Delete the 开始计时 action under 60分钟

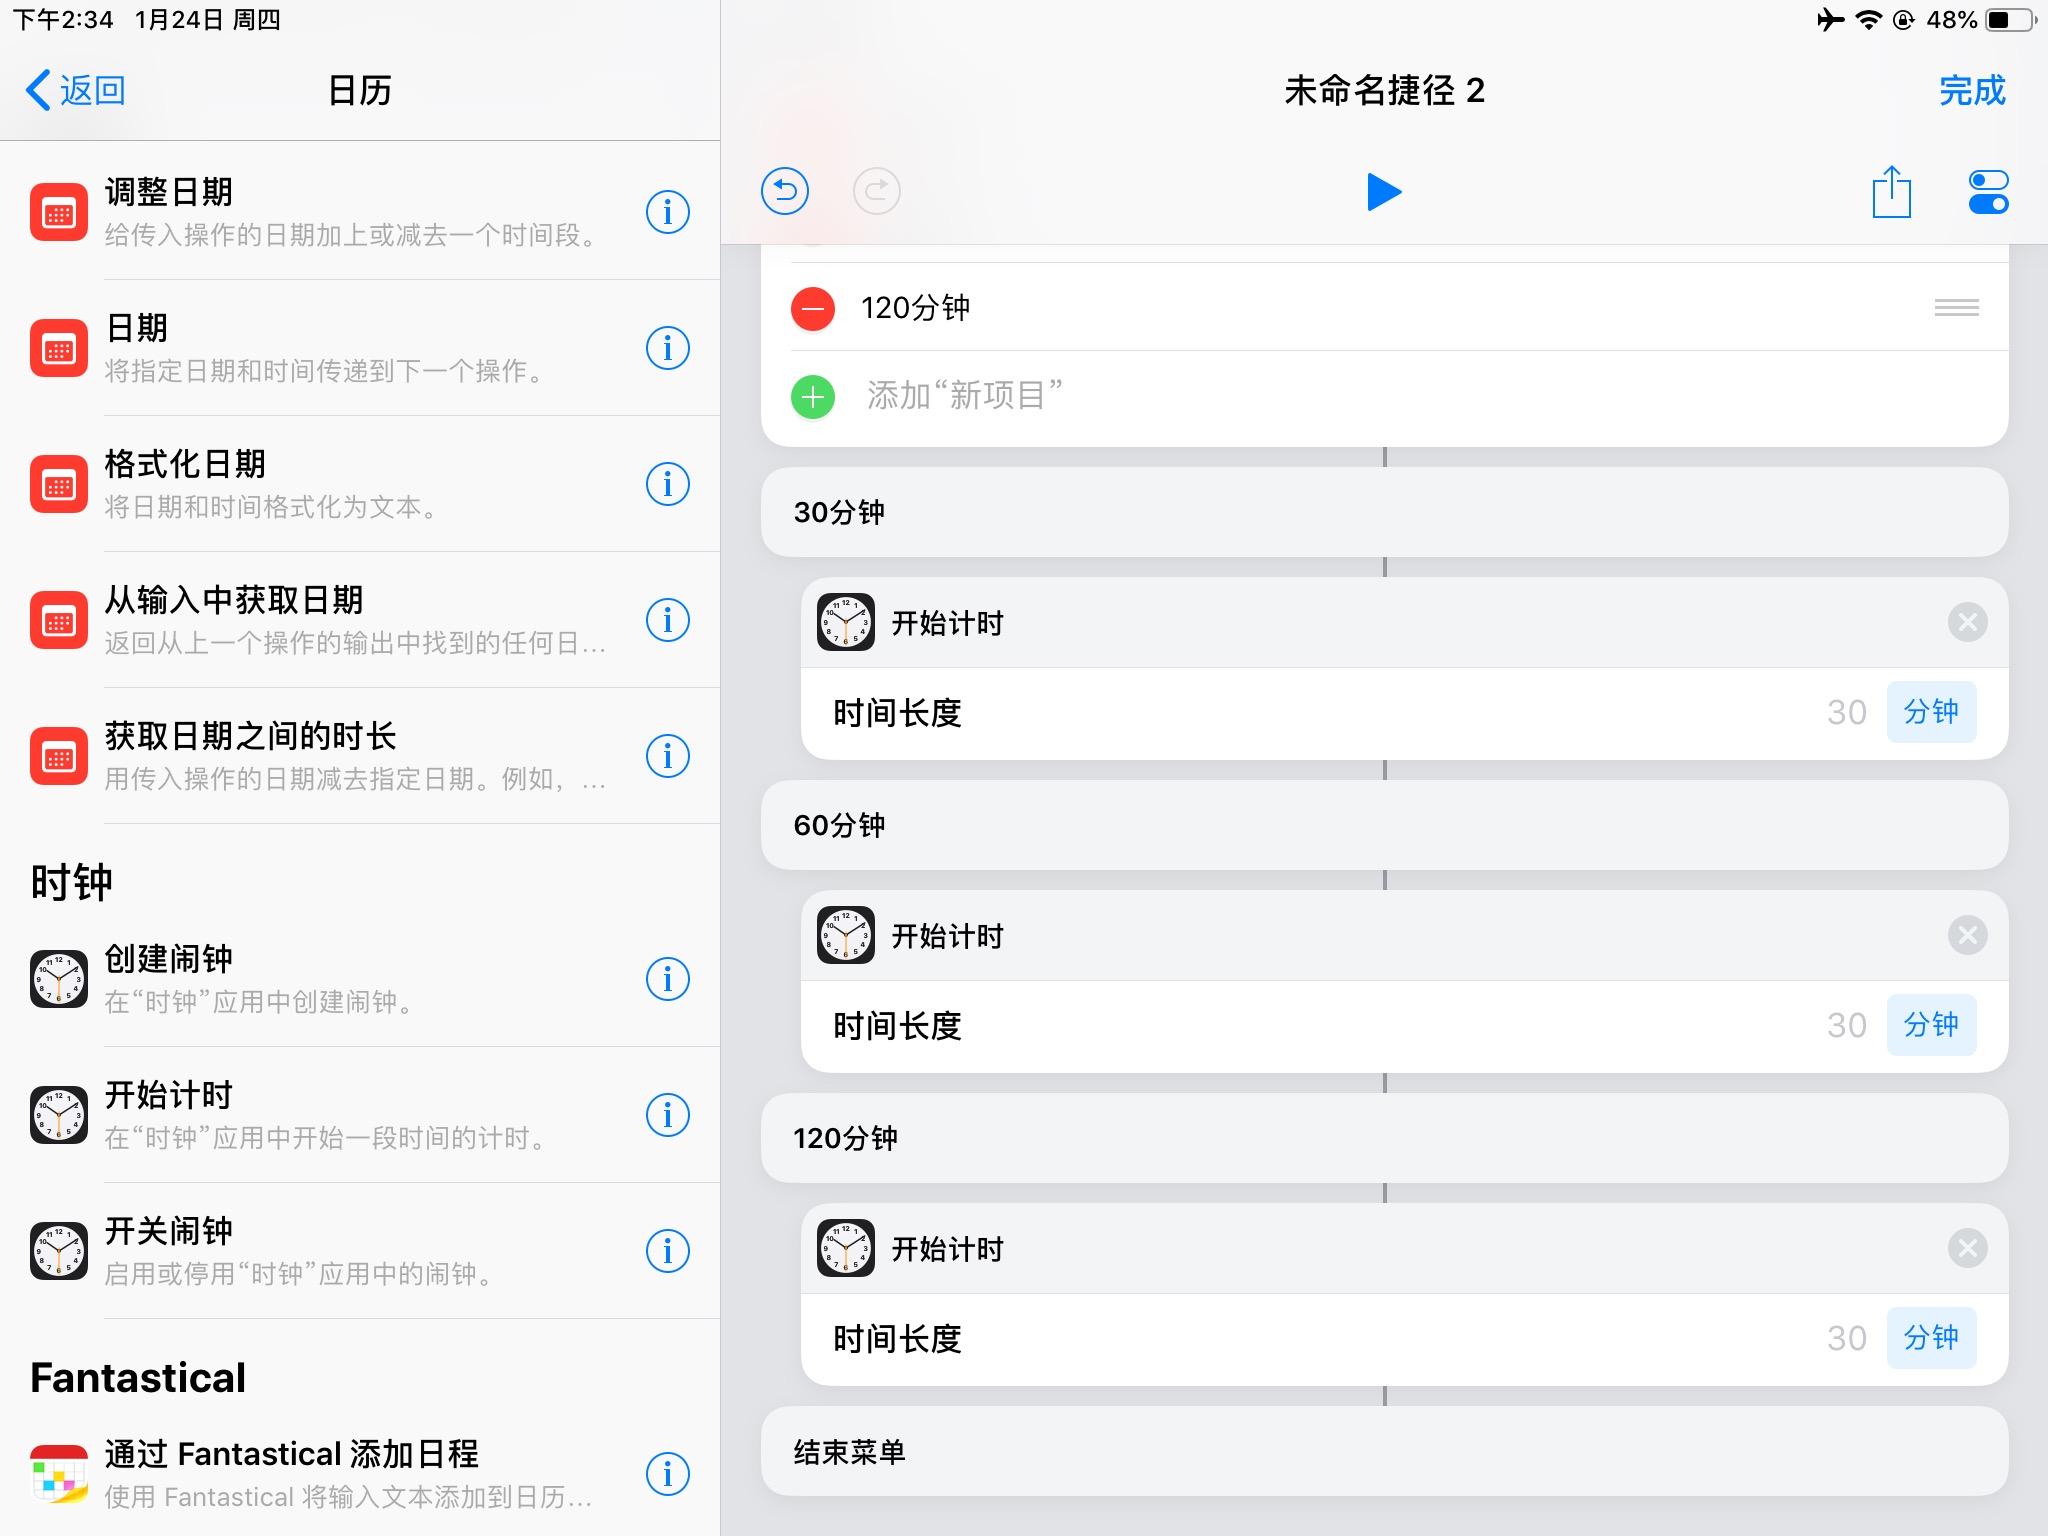coord(1967,935)
